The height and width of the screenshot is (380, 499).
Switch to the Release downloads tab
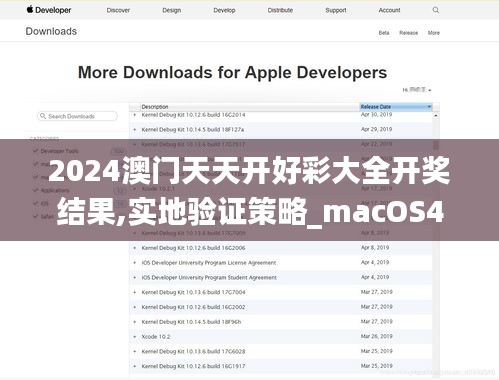point(409,33)
